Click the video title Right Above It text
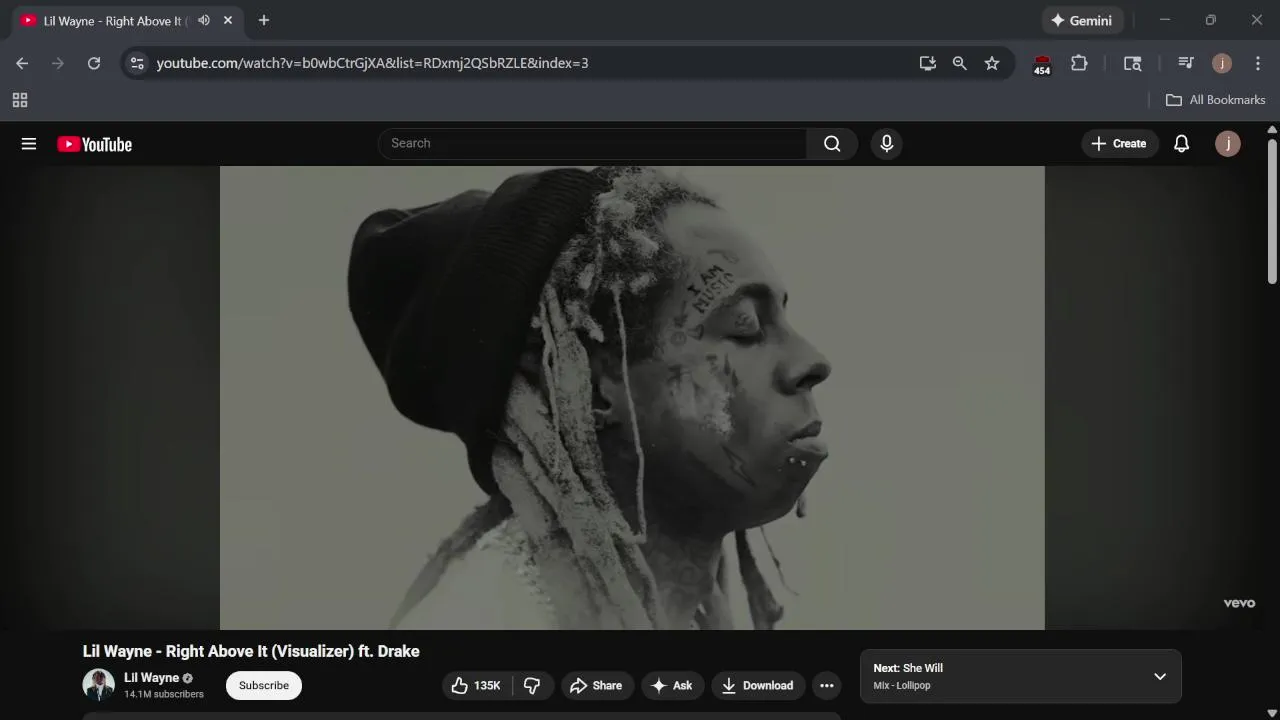The height and width of the screenshot is (720, 1280). (251, 651)
